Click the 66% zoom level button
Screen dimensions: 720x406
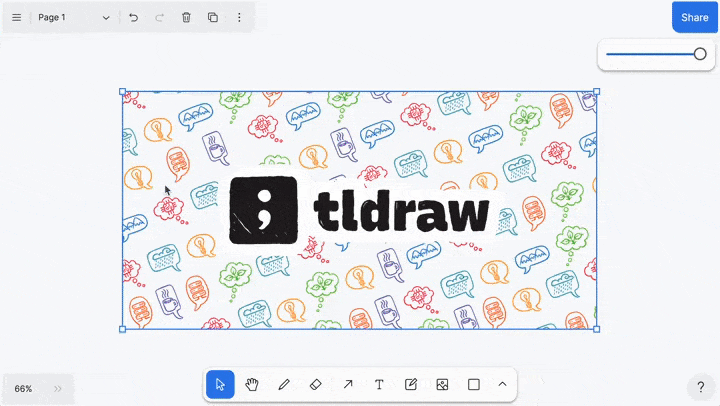pyautogui.click(x=23, y=388)
